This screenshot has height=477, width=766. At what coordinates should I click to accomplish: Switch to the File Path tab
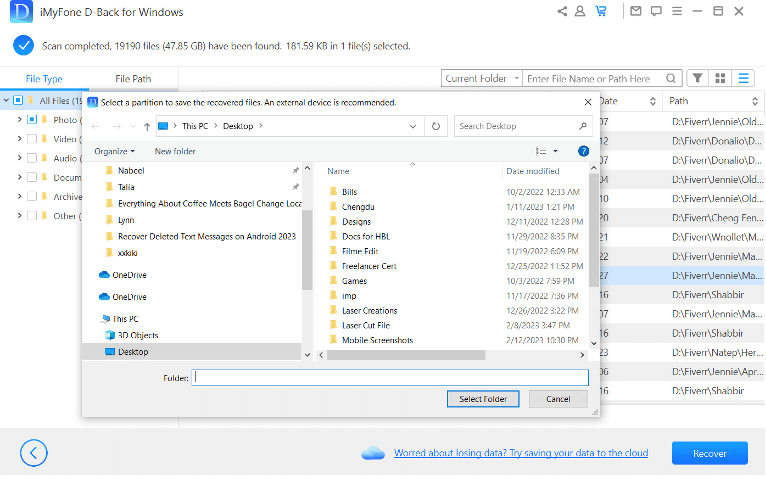133,79
